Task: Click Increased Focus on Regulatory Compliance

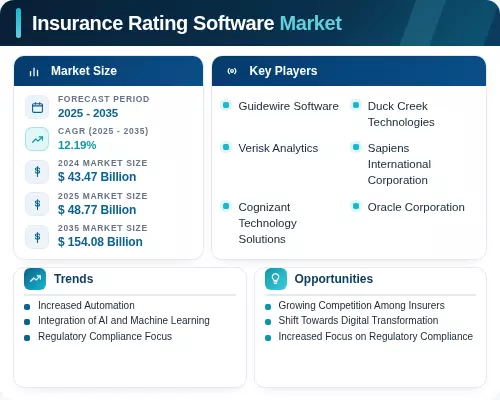Action: (x=376, y=336)
